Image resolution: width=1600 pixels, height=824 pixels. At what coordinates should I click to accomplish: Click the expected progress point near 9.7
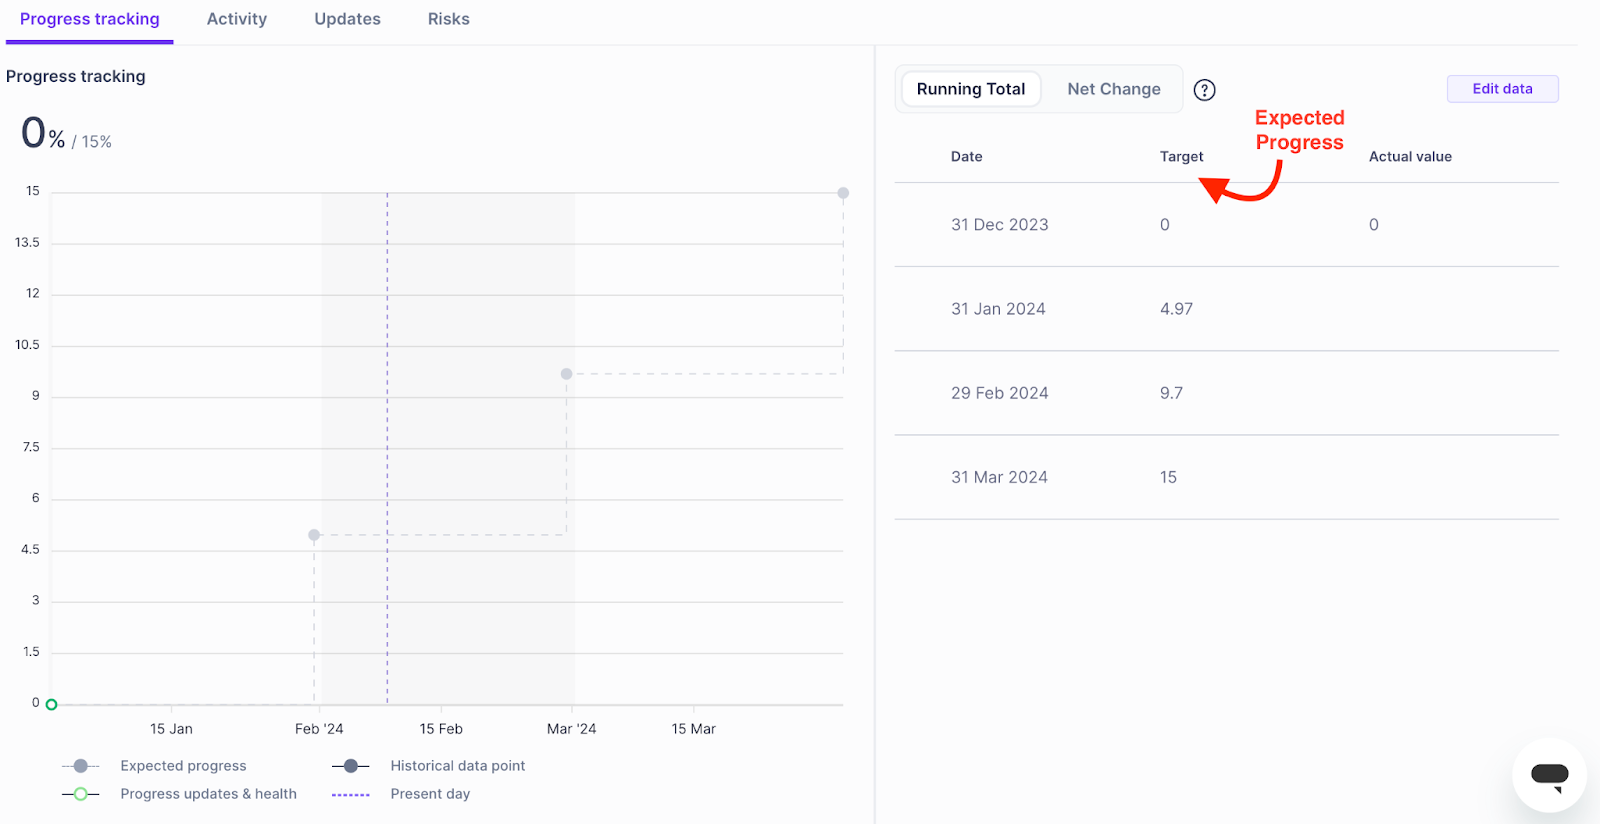point(567,374)
